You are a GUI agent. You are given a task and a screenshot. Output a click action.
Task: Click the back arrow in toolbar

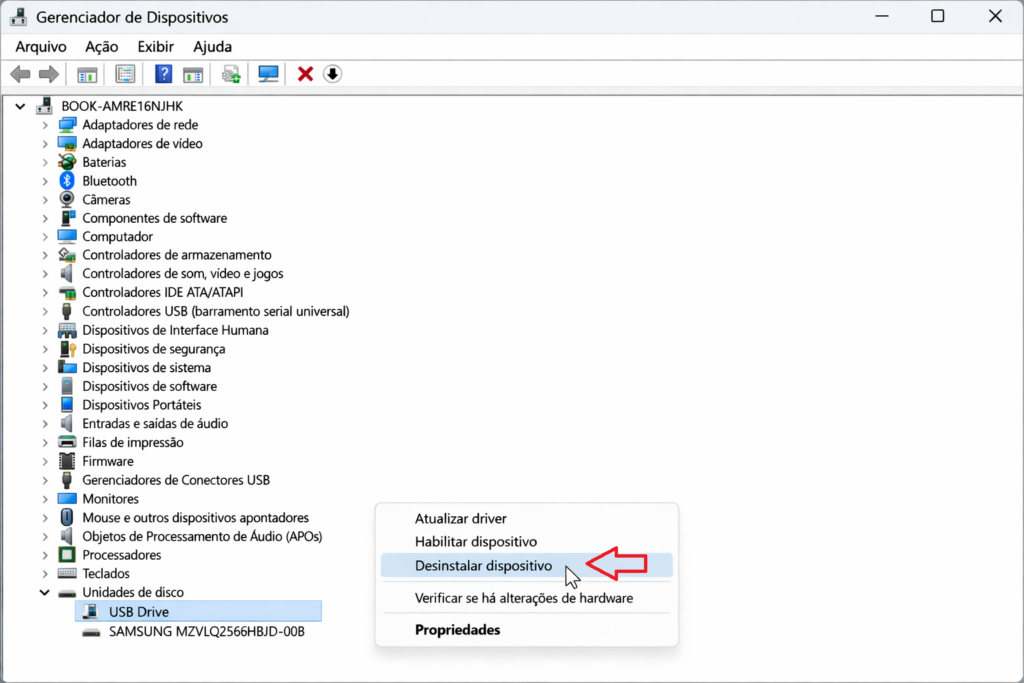20,74
